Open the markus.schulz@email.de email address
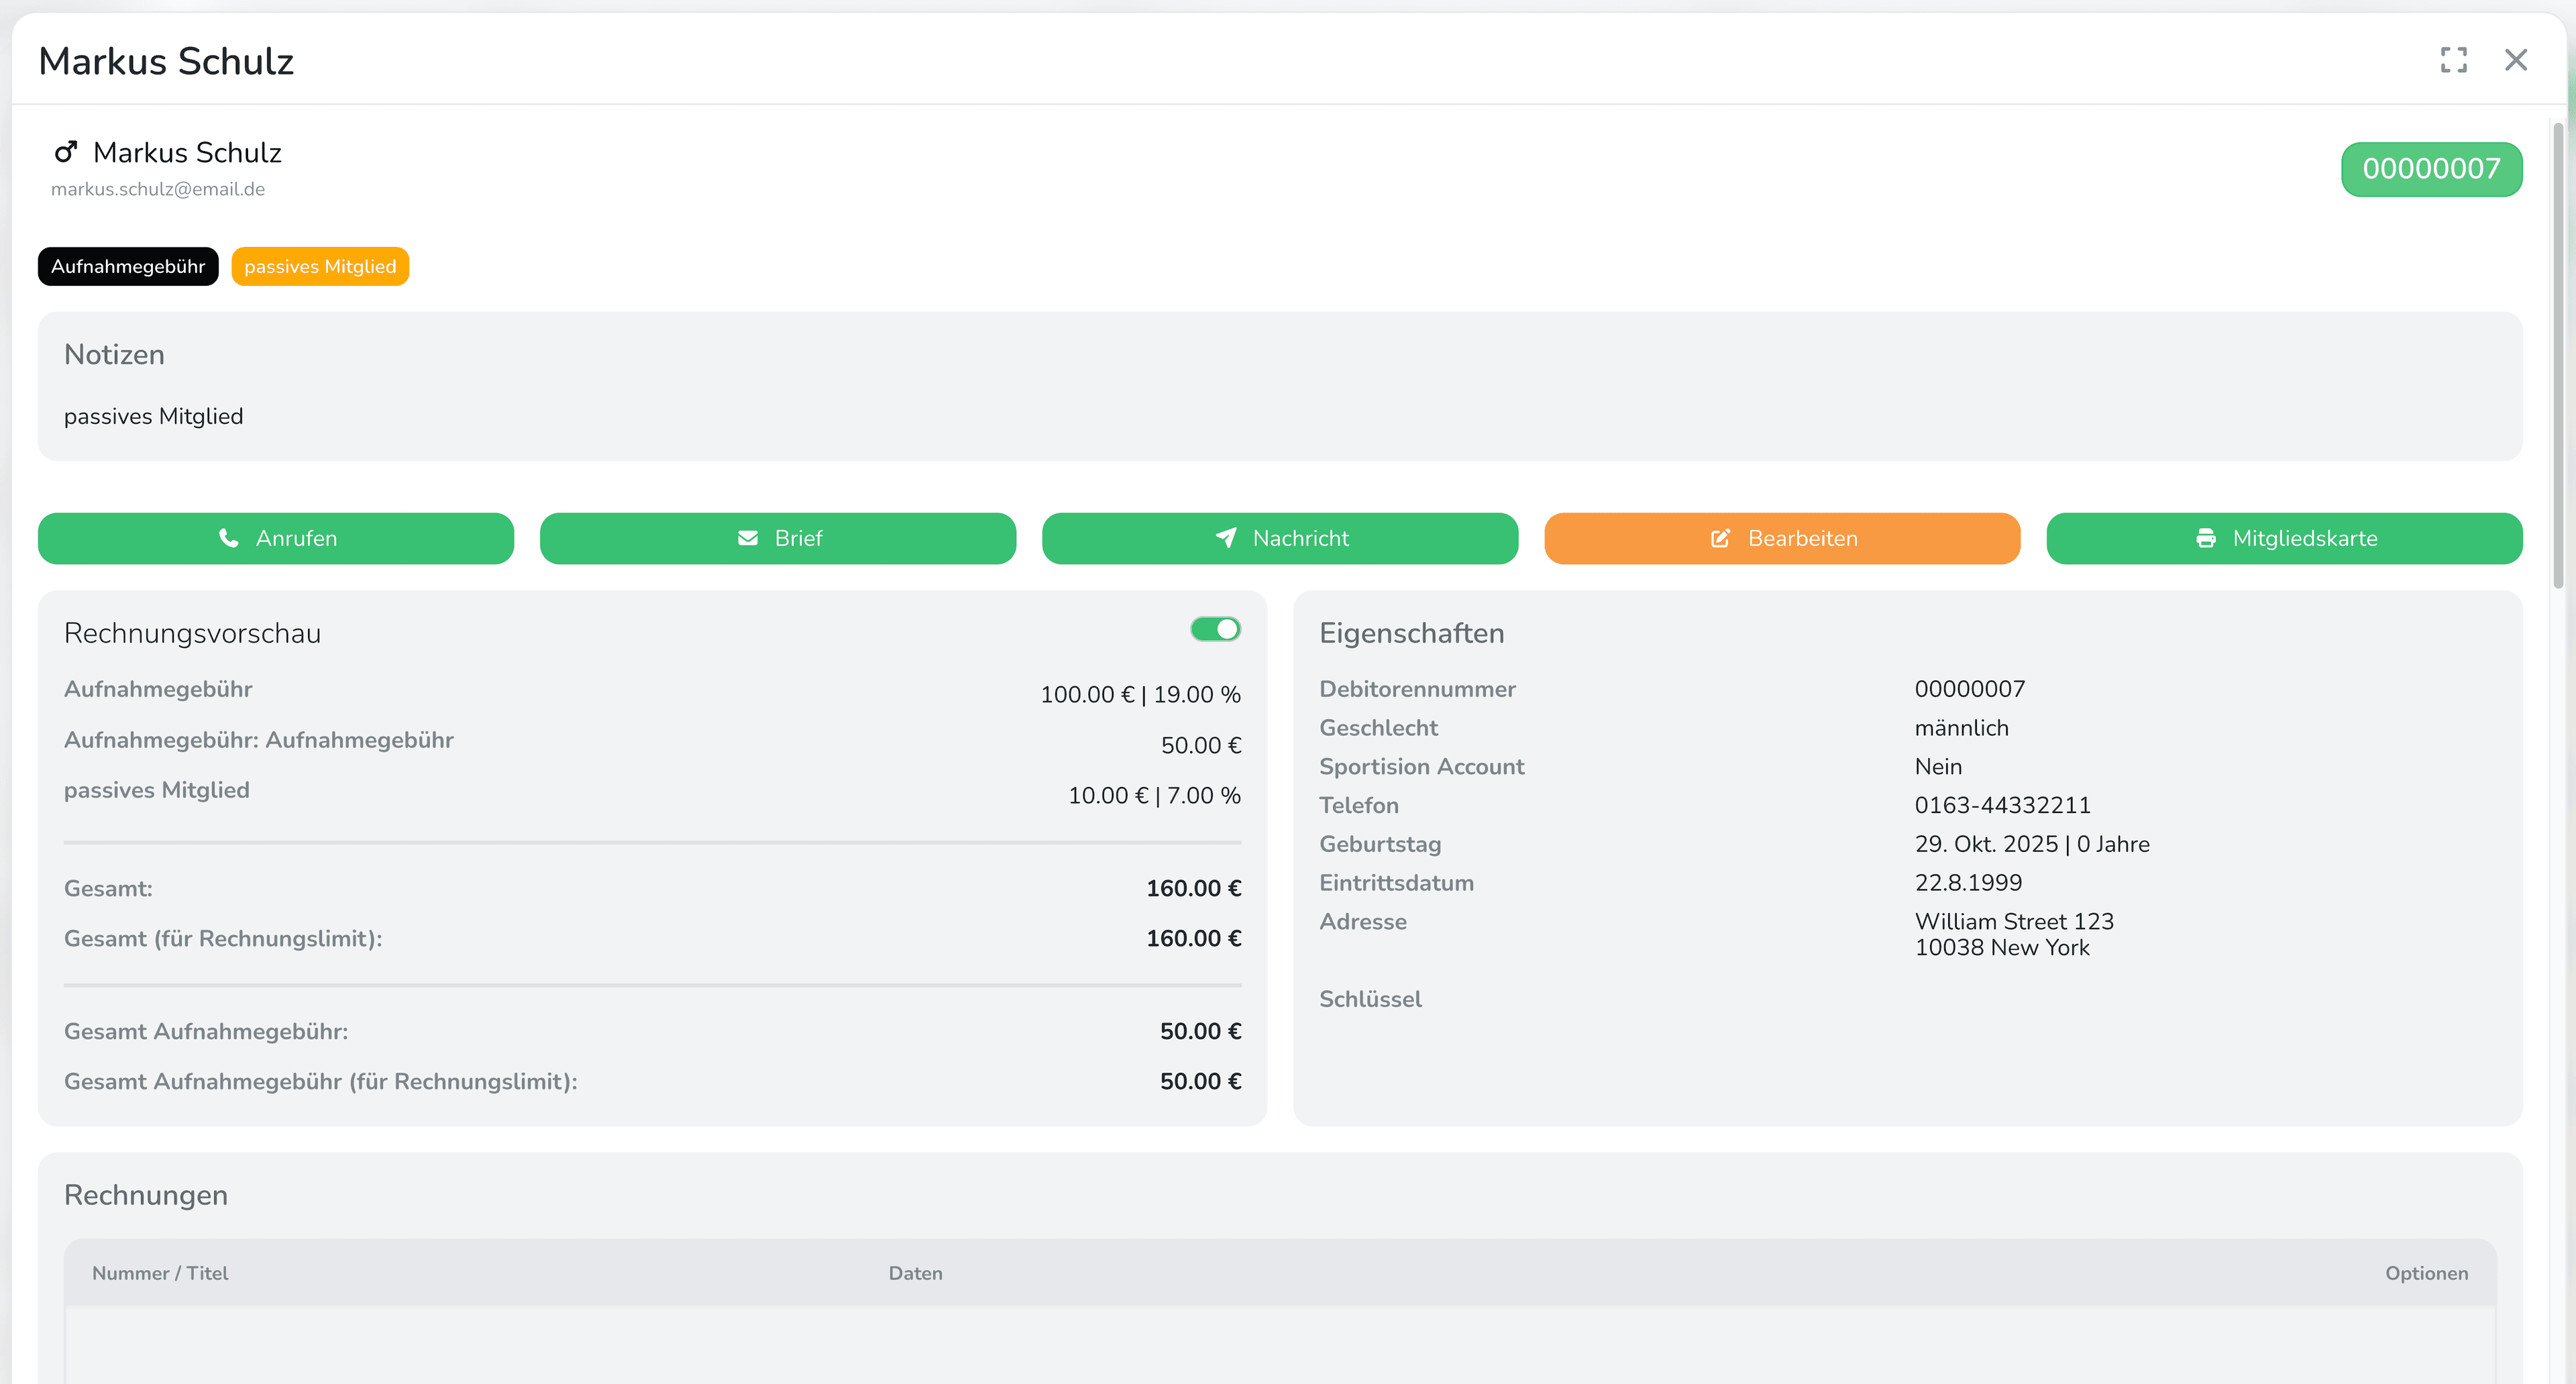Viewport: 2576px width, 1384px height. pos(158,189)
